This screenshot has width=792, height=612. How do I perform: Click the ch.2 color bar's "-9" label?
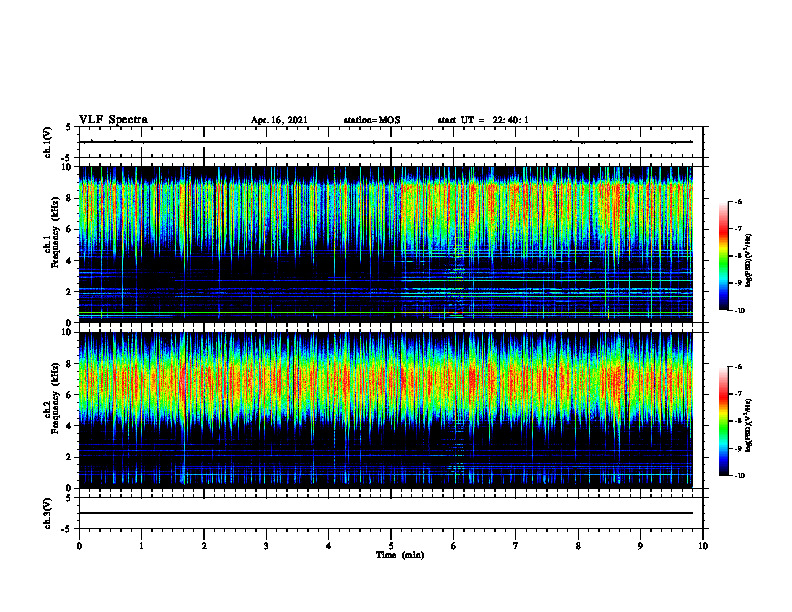point(738,448)
